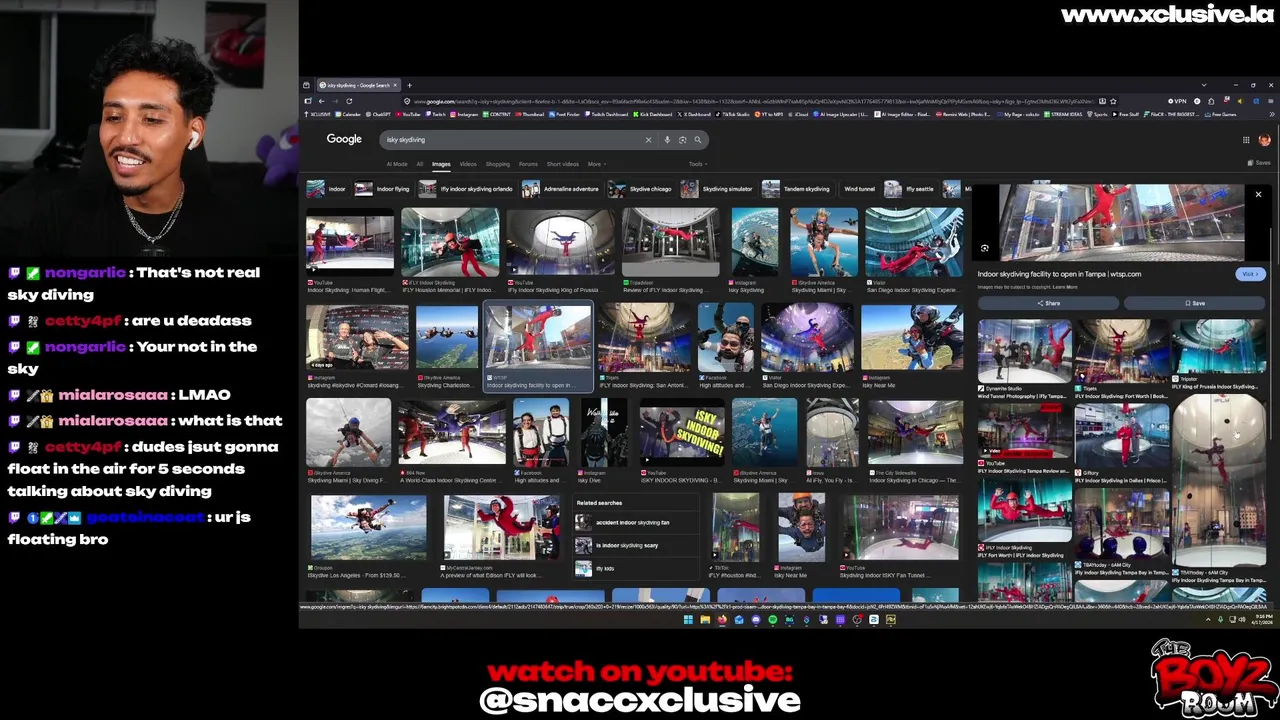Open Spotify from the taskbar
This screenshot has height=720, width=1280.
point(773,619)
